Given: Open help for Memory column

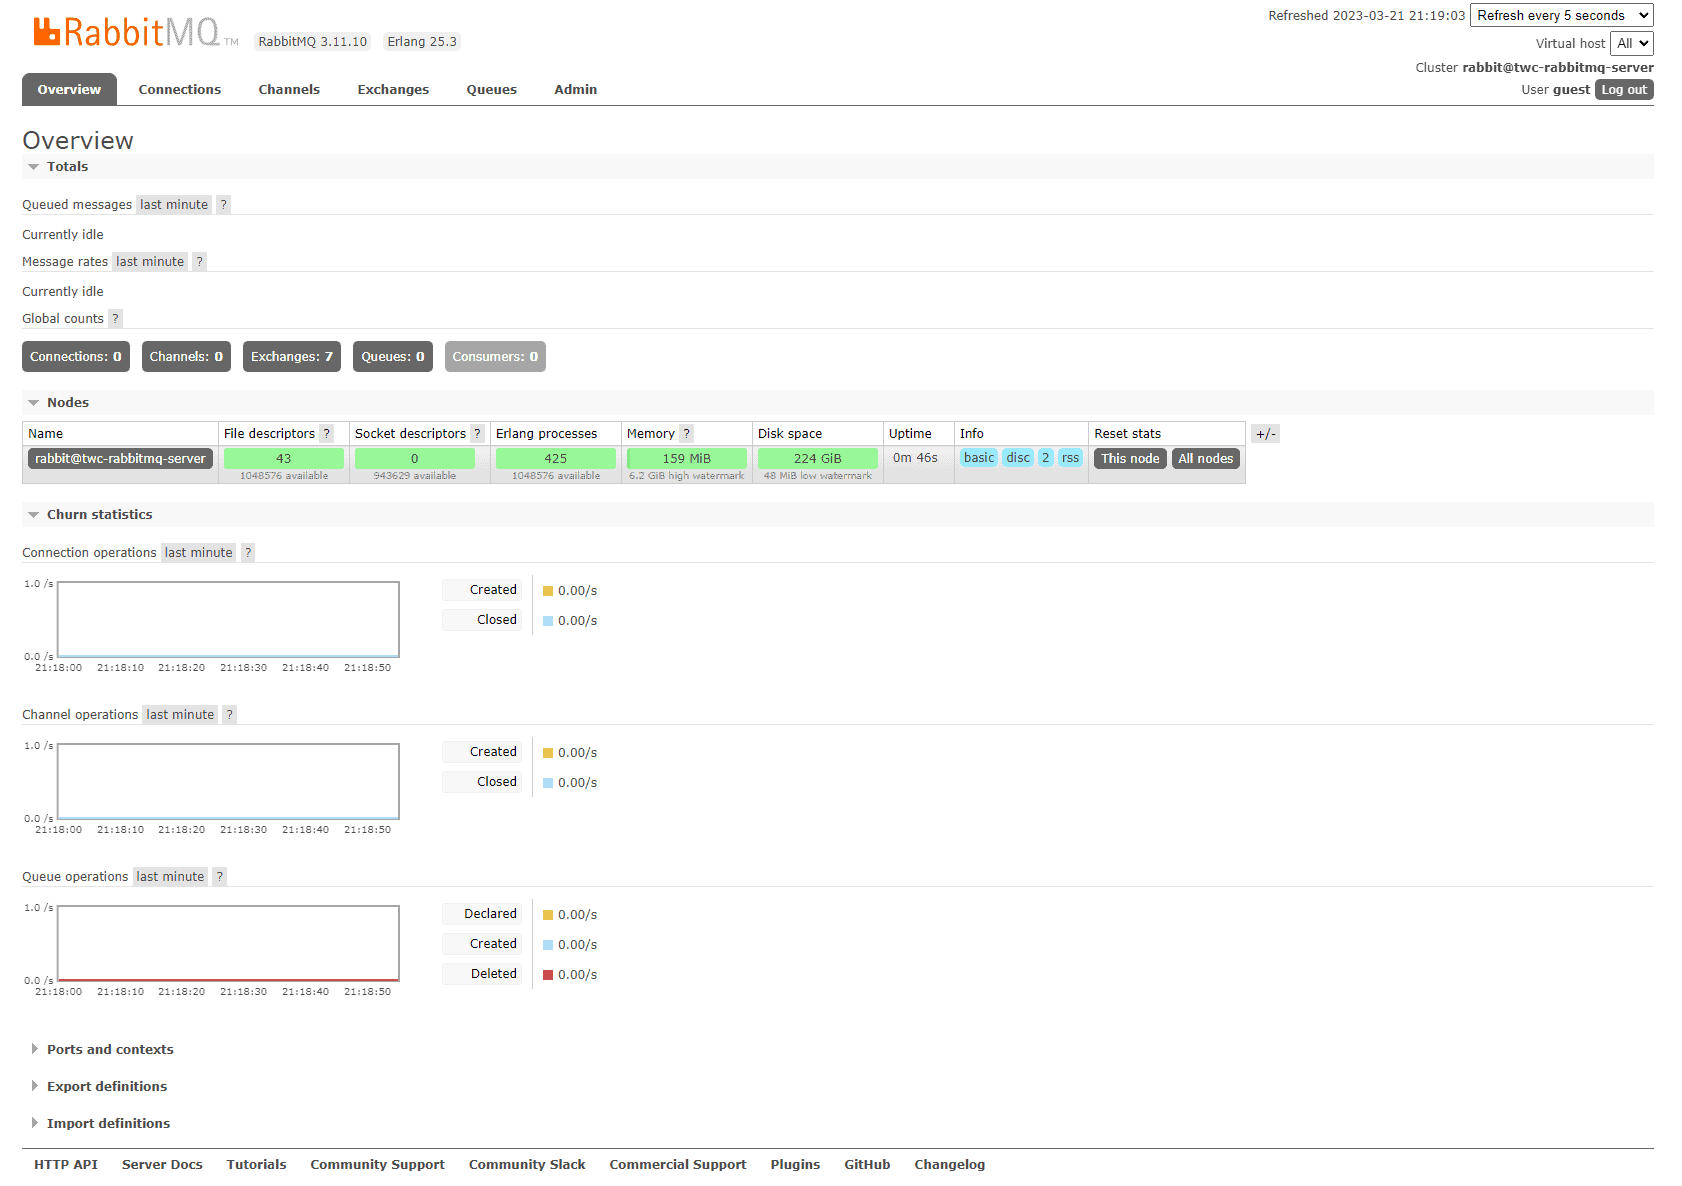Looking at the screenshot, I should (x=686, y=433).
